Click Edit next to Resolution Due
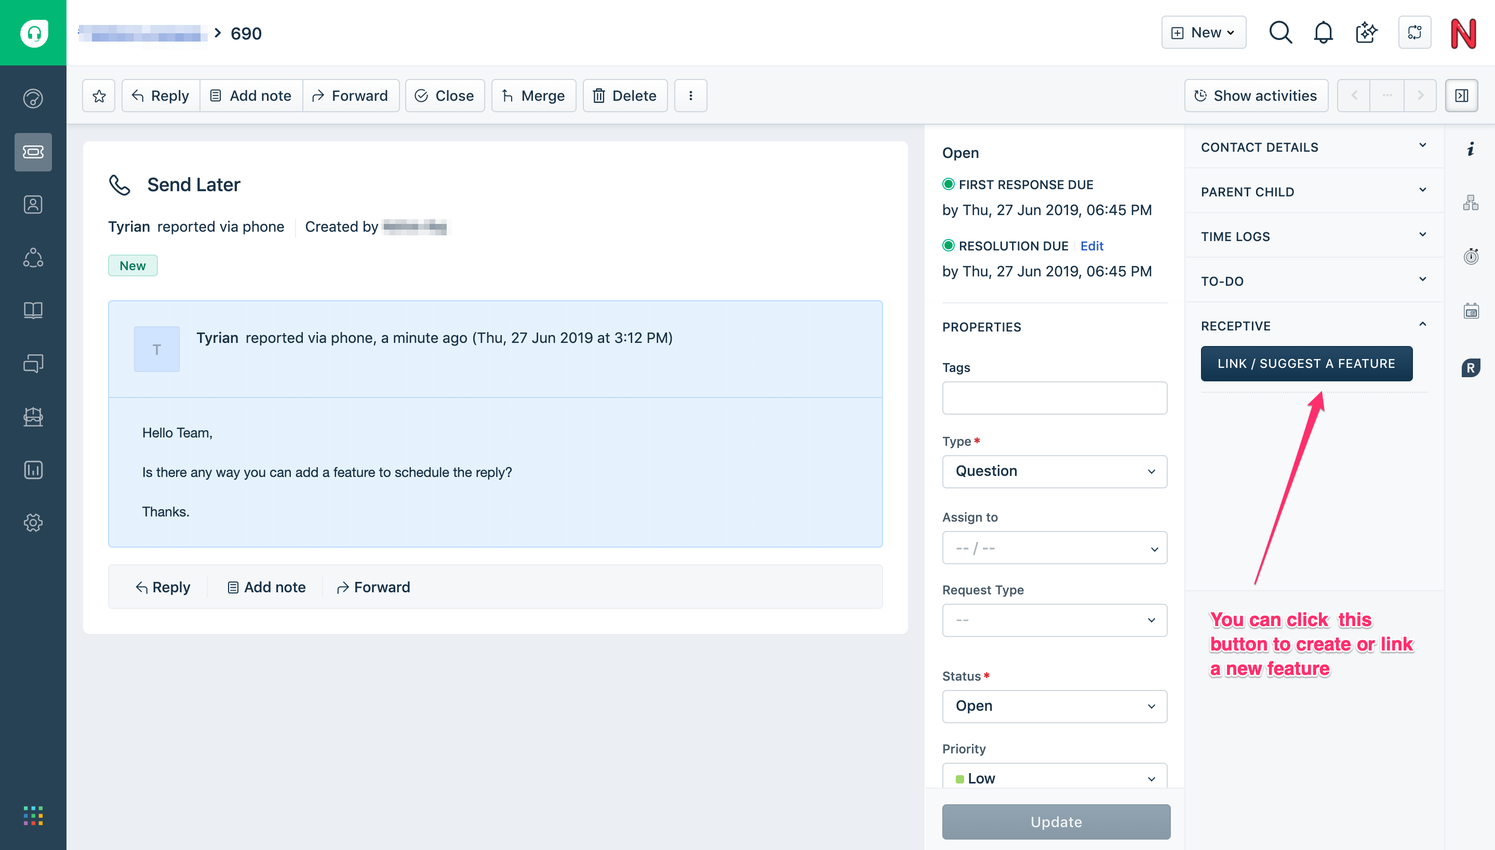 (x=1091, y=245)
